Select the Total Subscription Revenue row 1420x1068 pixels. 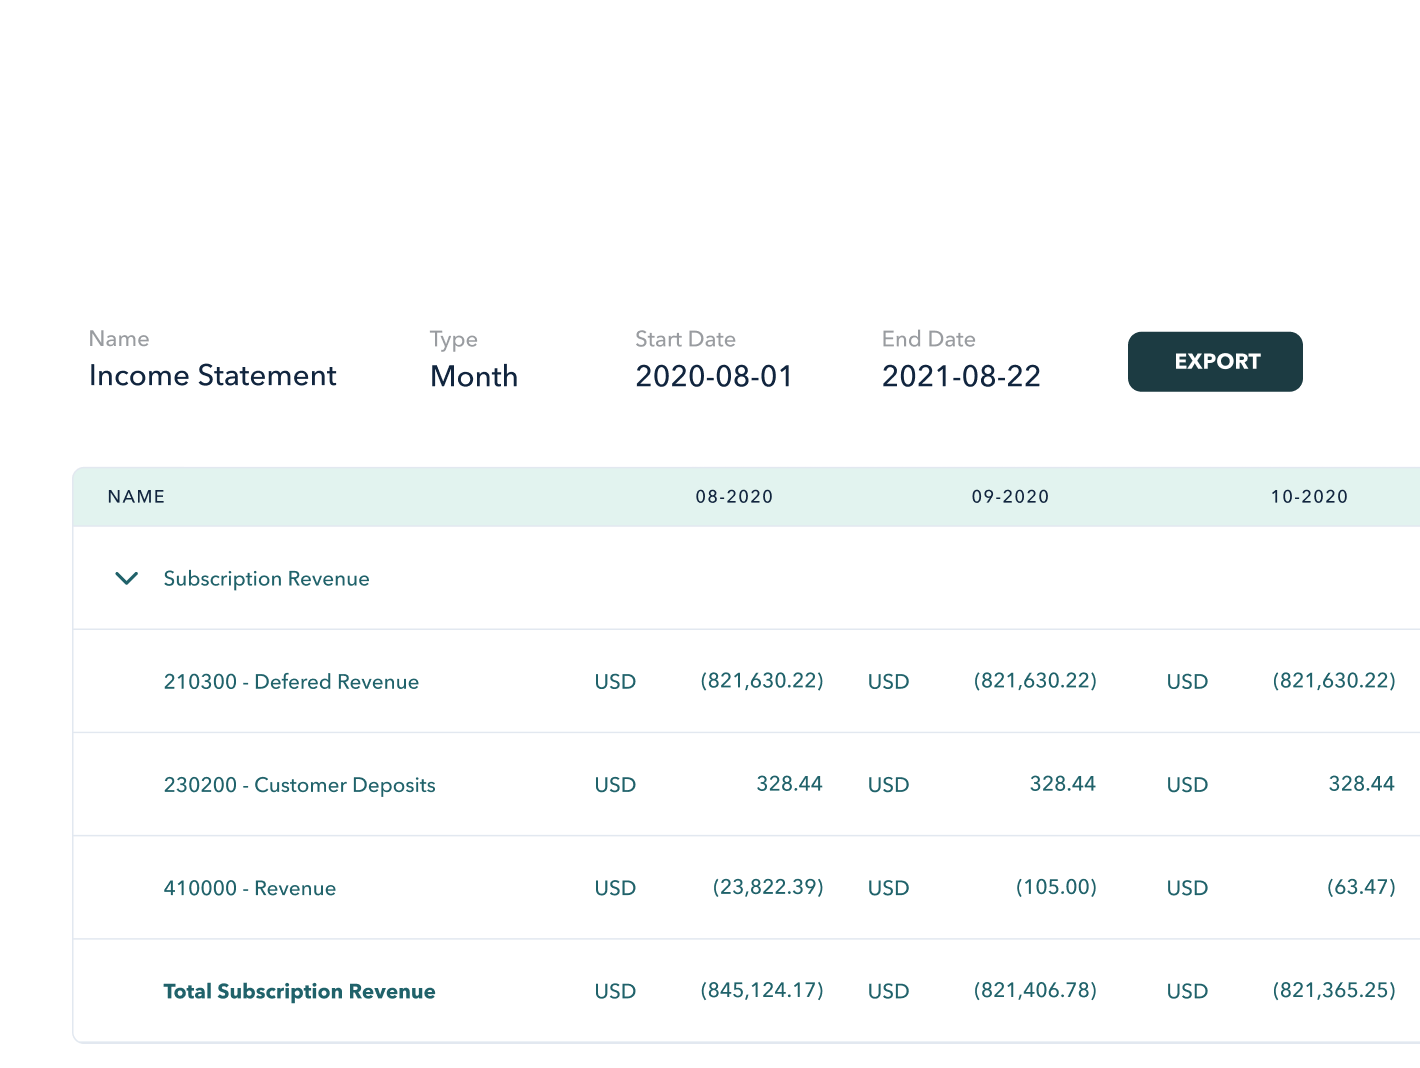click(299, 991)
